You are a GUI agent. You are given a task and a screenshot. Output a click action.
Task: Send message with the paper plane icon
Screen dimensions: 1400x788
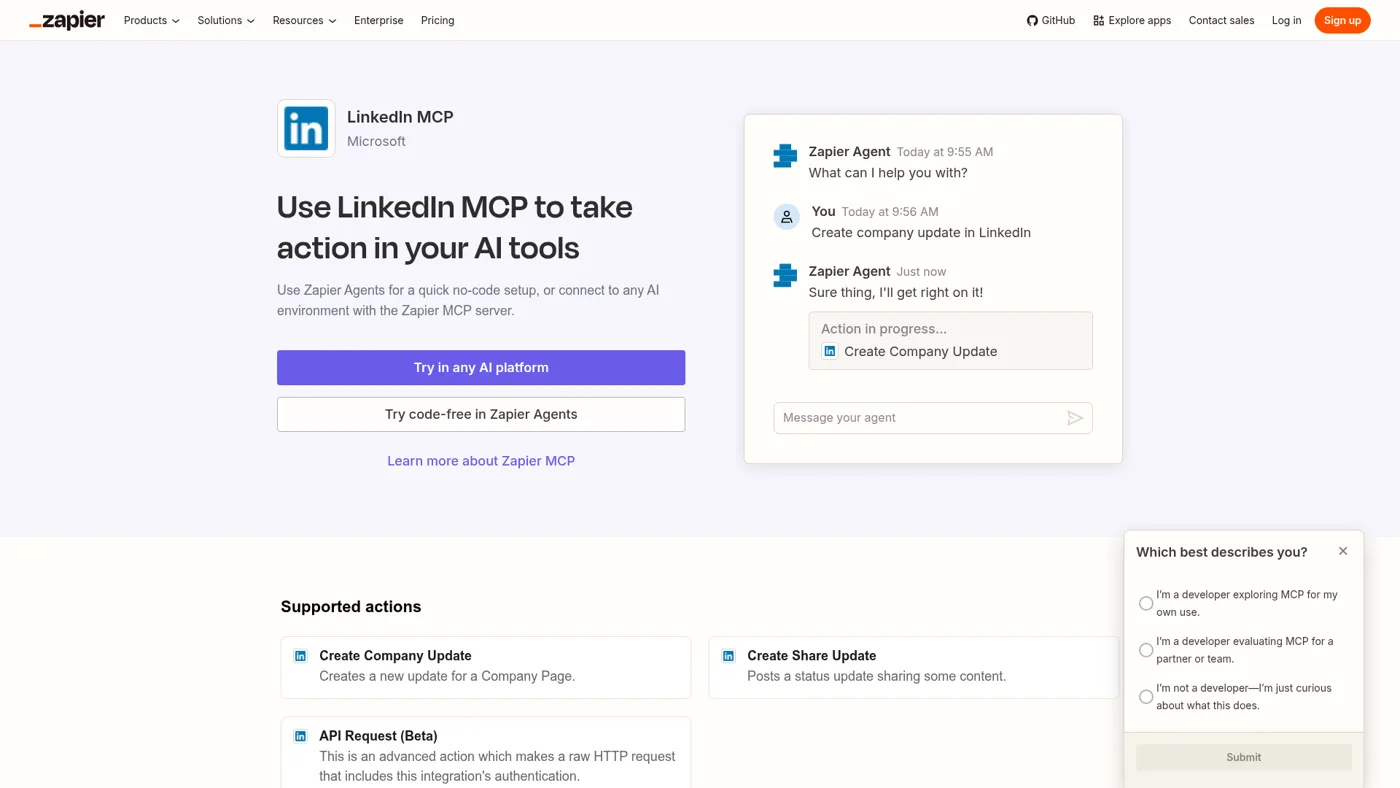tap(1075, 418)
